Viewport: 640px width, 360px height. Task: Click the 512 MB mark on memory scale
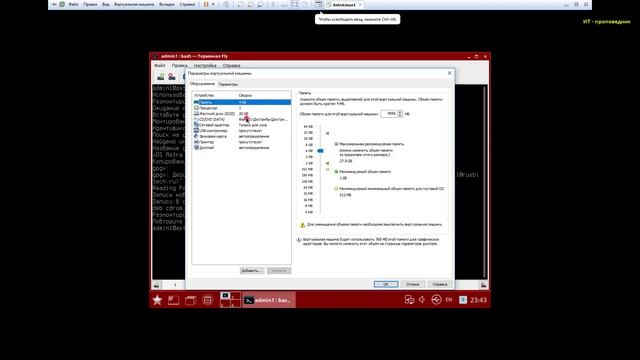[307, 169]
